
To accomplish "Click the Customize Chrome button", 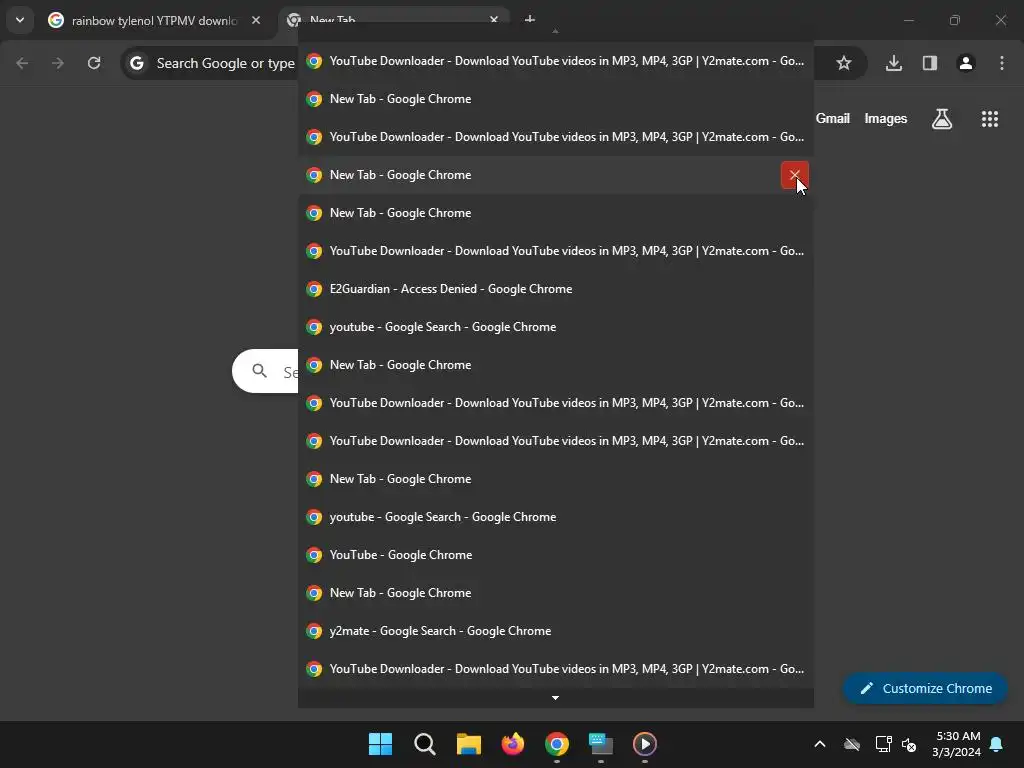I will tap(925, 688).
